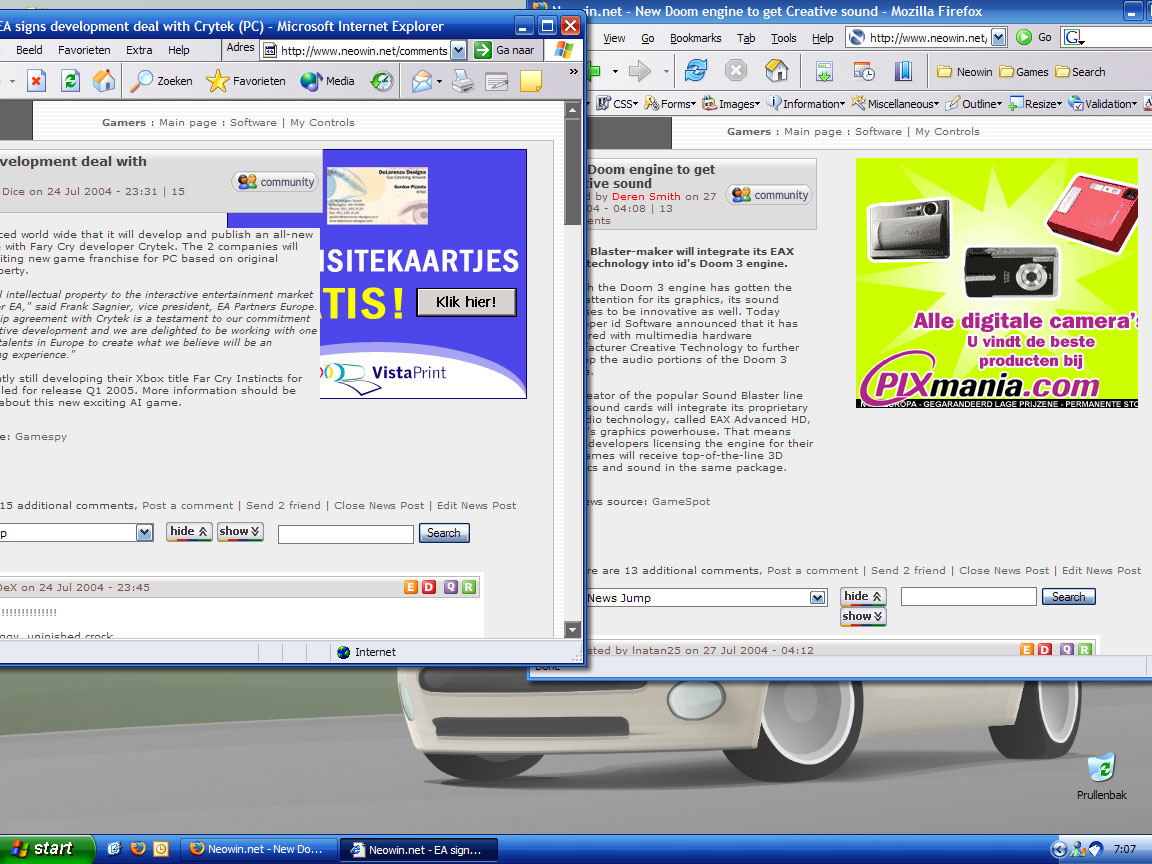
Task: Open the Media pane in Internet Explorer
Action: (x=328, y=81)
